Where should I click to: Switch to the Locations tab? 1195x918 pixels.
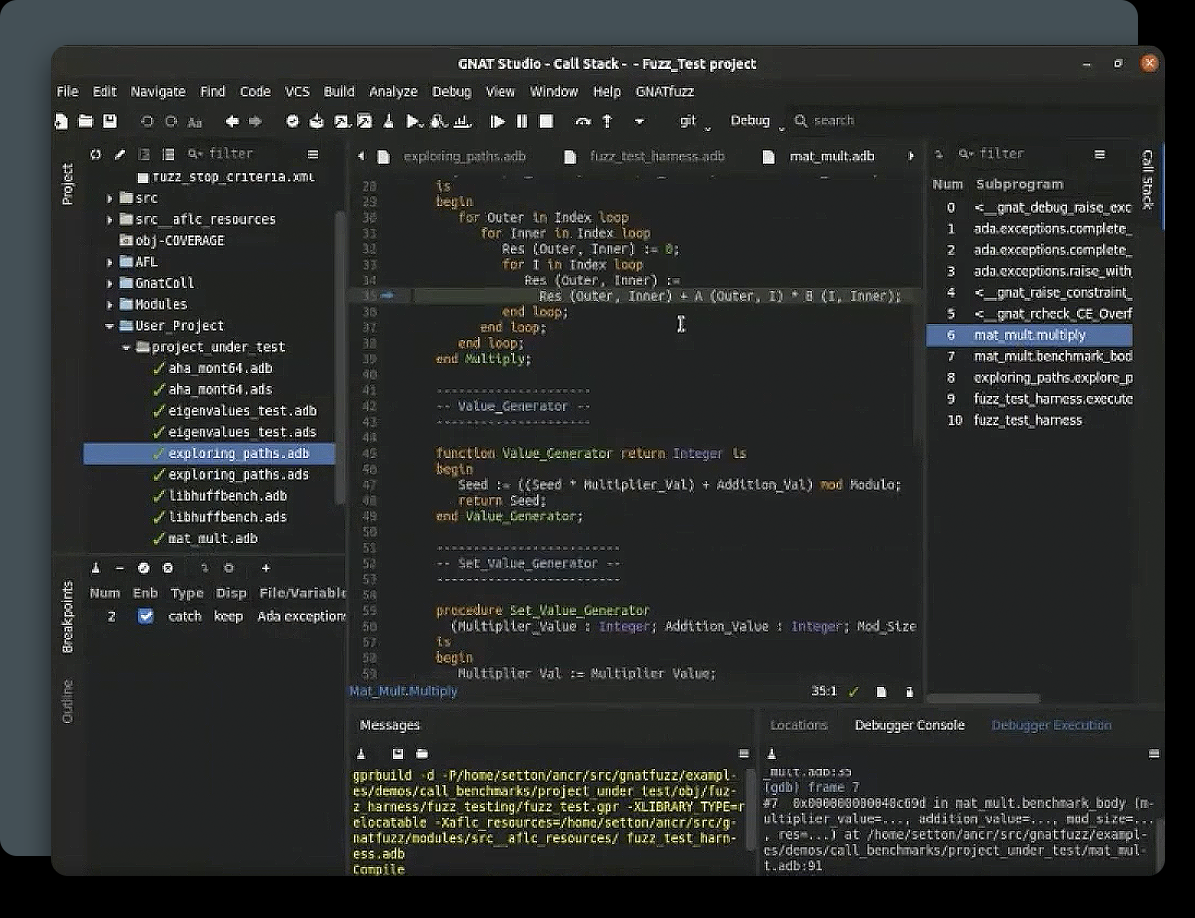(x=799, y=725)
